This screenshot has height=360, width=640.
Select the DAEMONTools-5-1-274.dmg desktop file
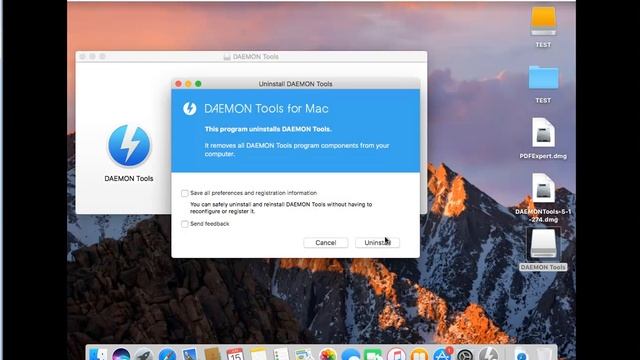tap(543, 188)
